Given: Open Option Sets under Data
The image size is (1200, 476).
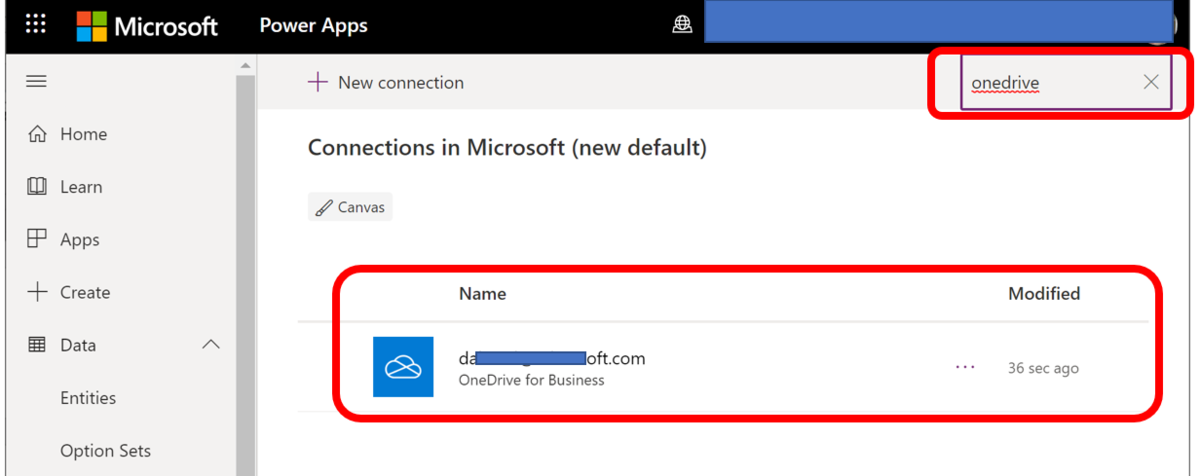Looking at the screenshot, I should click(x=105, y=451).
